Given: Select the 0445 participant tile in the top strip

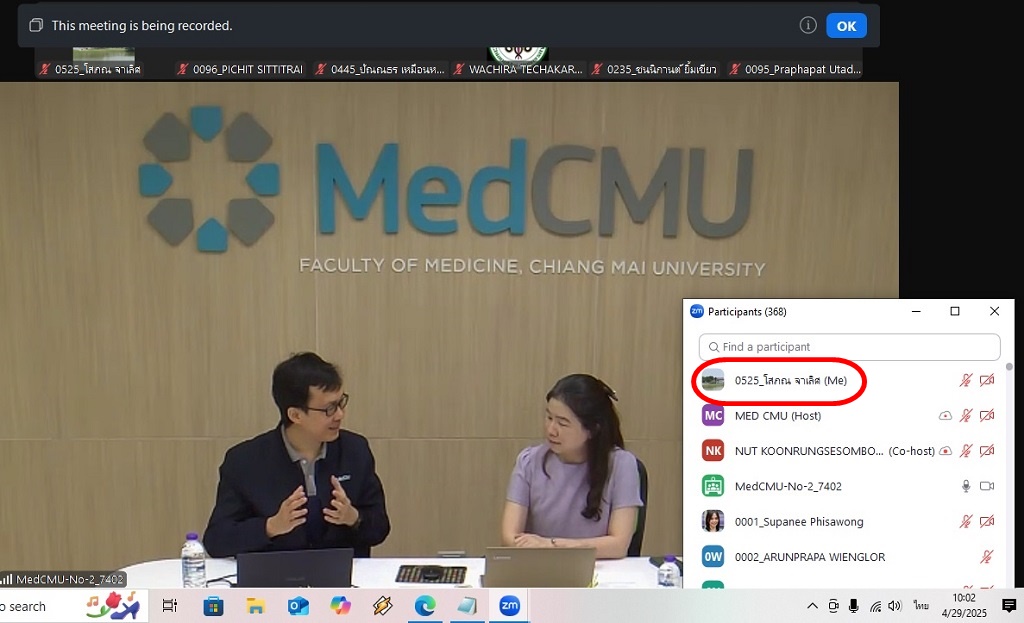Looking at the screenshot, I should [380, 63].
